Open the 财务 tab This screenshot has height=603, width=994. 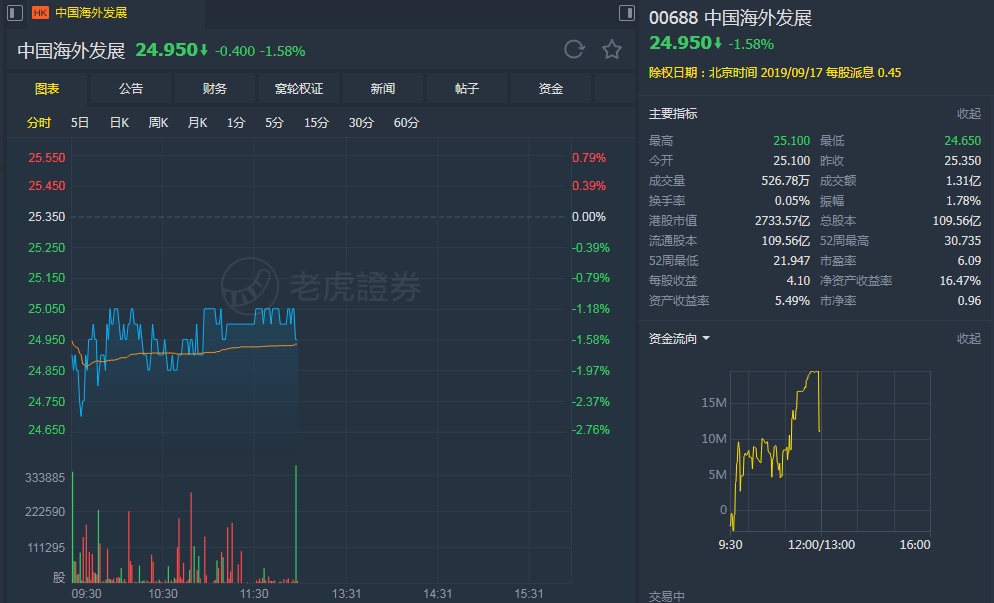215,89
